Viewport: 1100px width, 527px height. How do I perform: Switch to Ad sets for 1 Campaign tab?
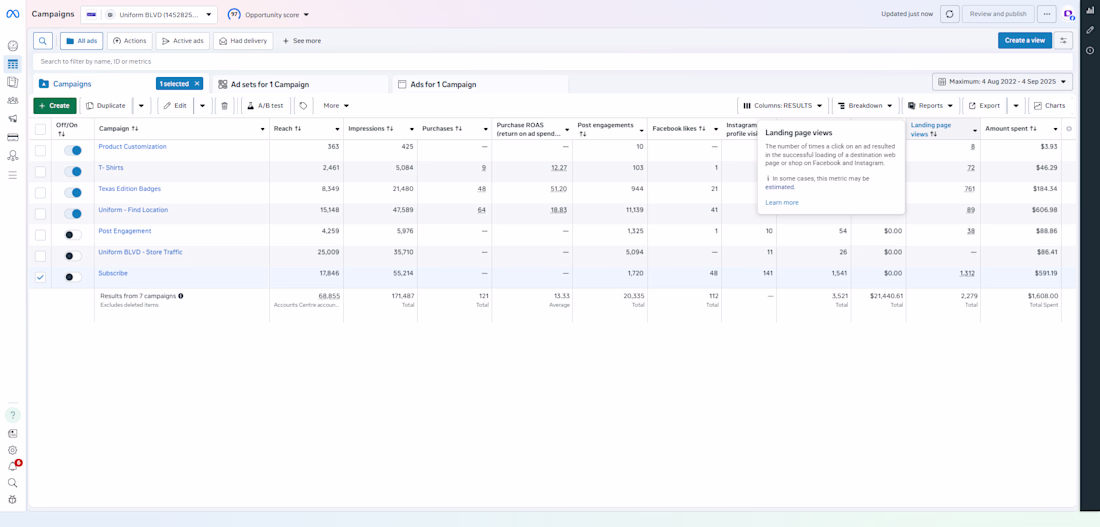[x=269, y=85]
